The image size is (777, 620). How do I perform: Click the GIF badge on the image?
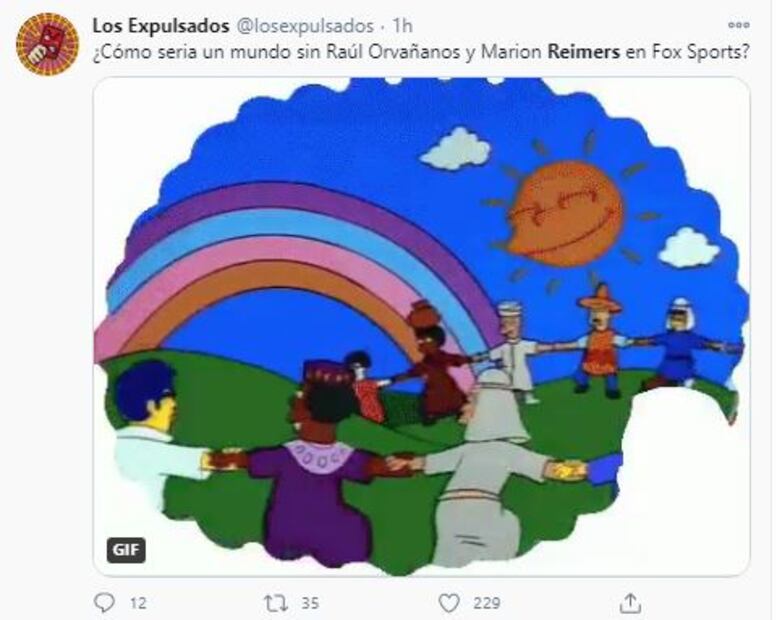point(126,550)
